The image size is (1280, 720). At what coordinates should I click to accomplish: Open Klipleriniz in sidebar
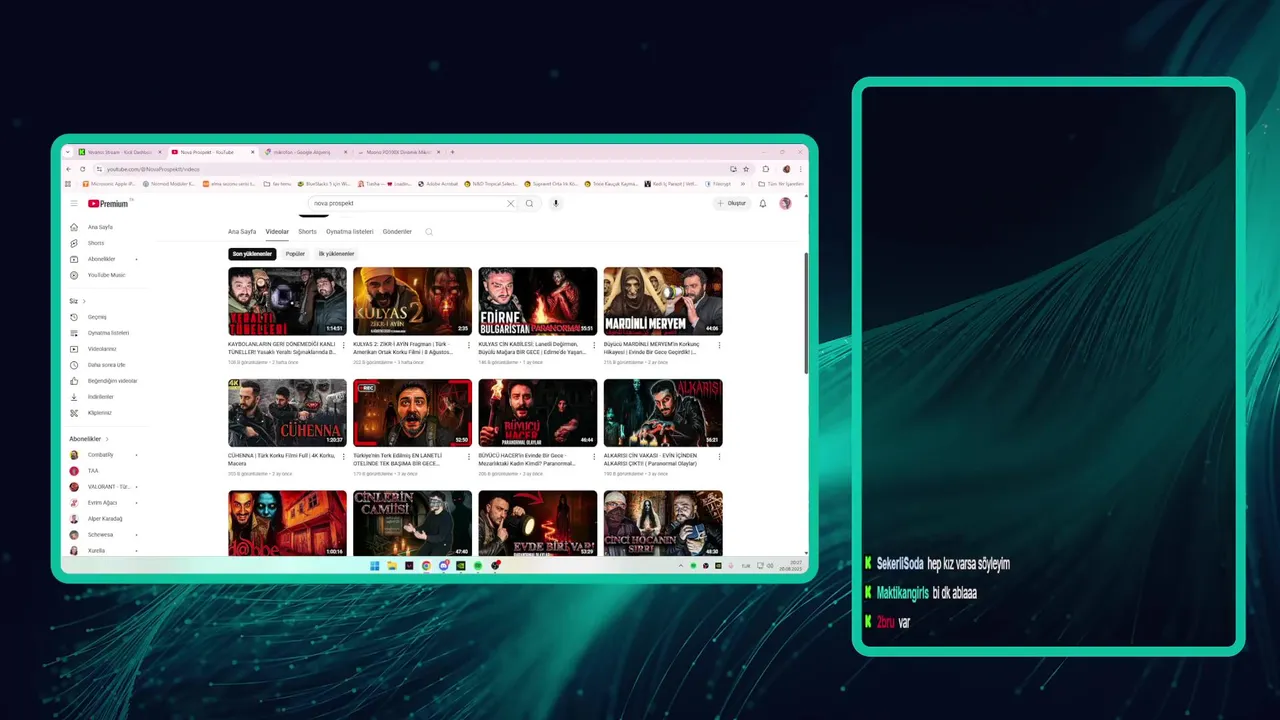[100, 413]
